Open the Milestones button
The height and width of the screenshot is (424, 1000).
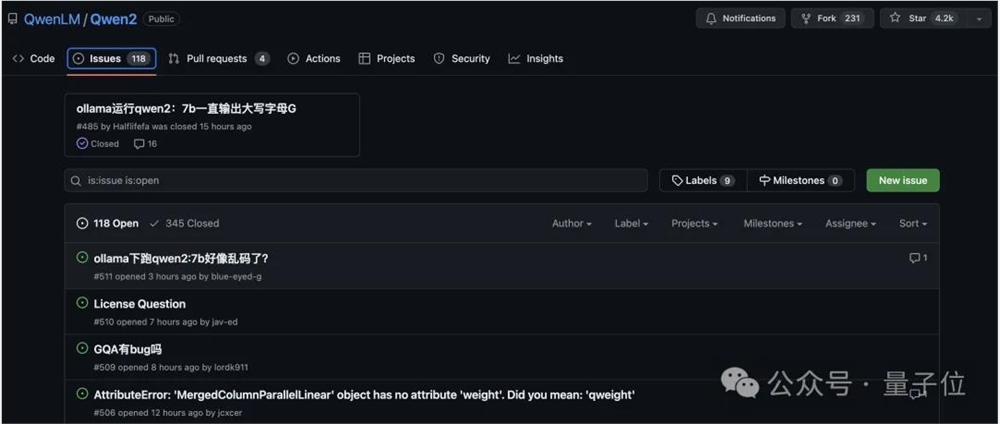click(x=800, y=180)
